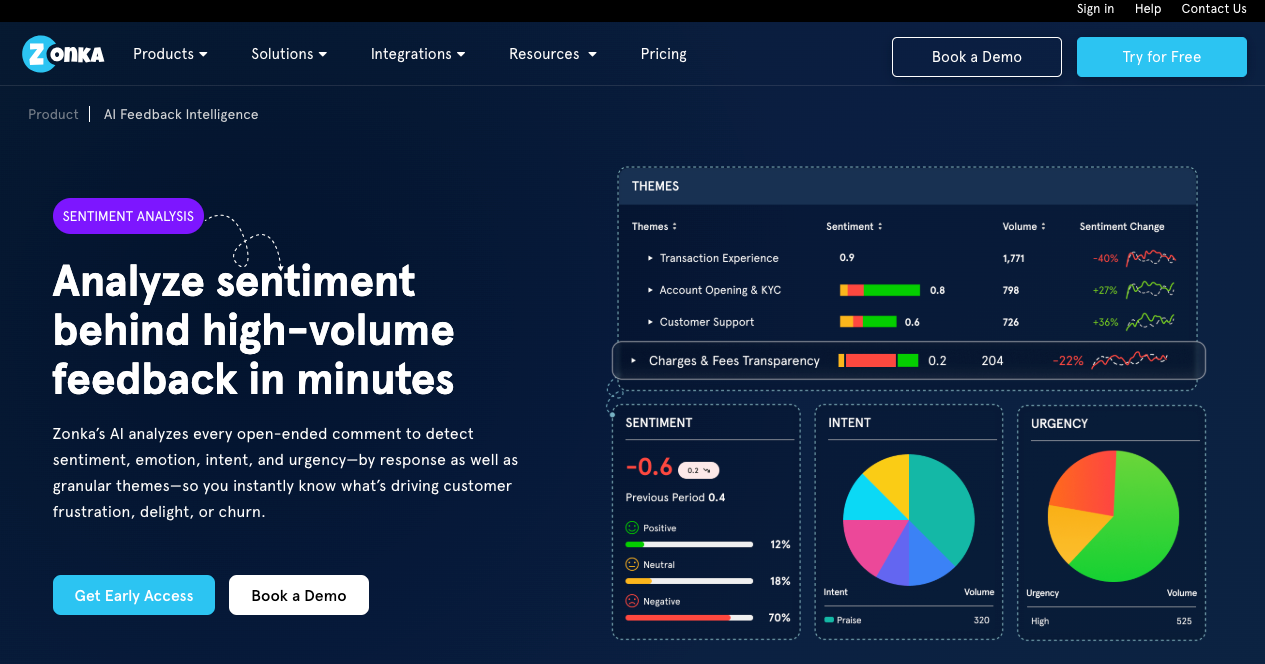Viewport: 1265px width, 664px height.
Task: Click the Account Opening & KYC sparkline
Action: coord(1151,290)
